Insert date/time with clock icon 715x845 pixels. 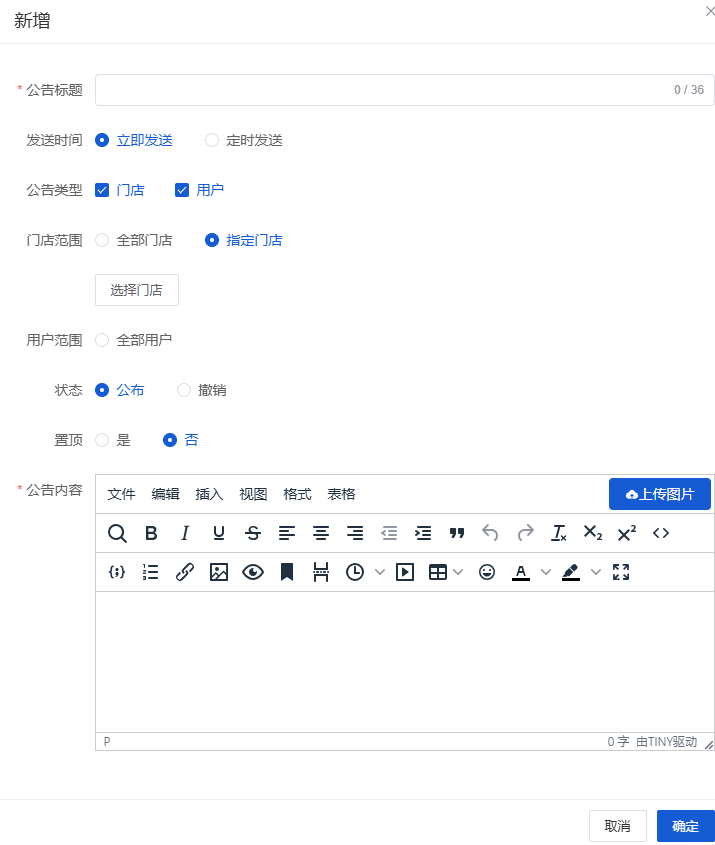point(355,572)
